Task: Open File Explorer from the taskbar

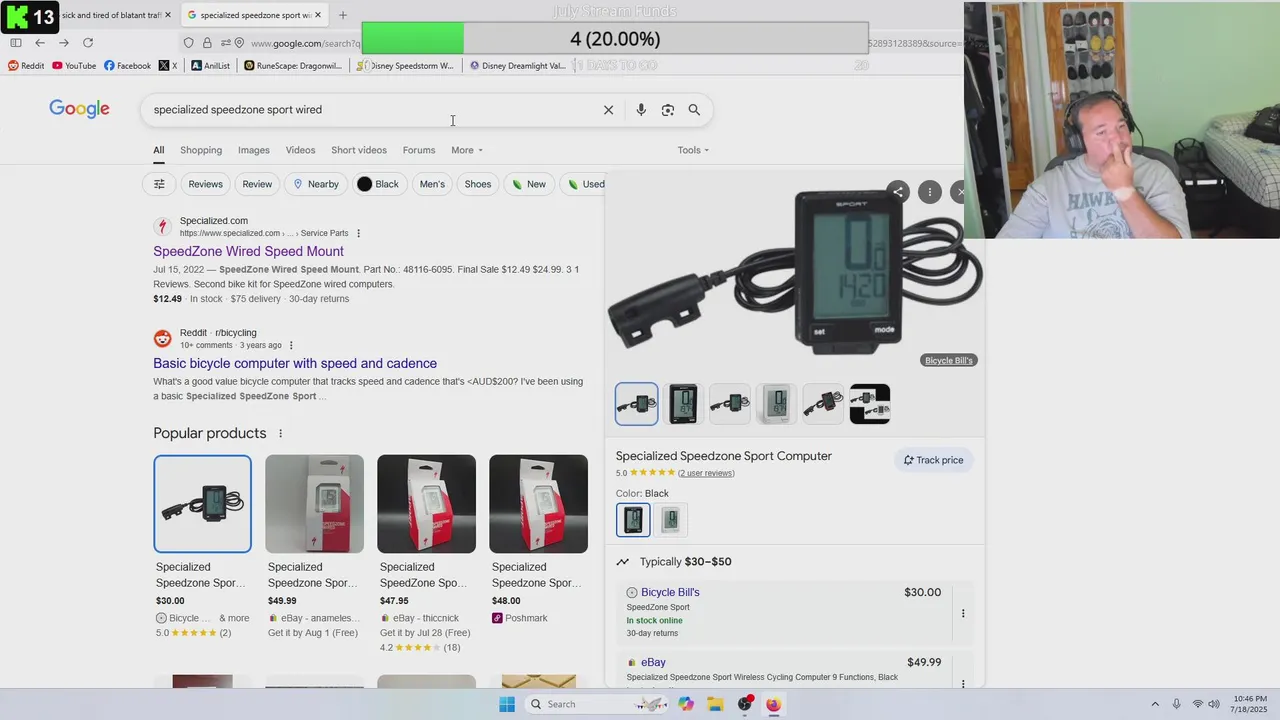Action: pyautogui.click(x=715, y=704)
